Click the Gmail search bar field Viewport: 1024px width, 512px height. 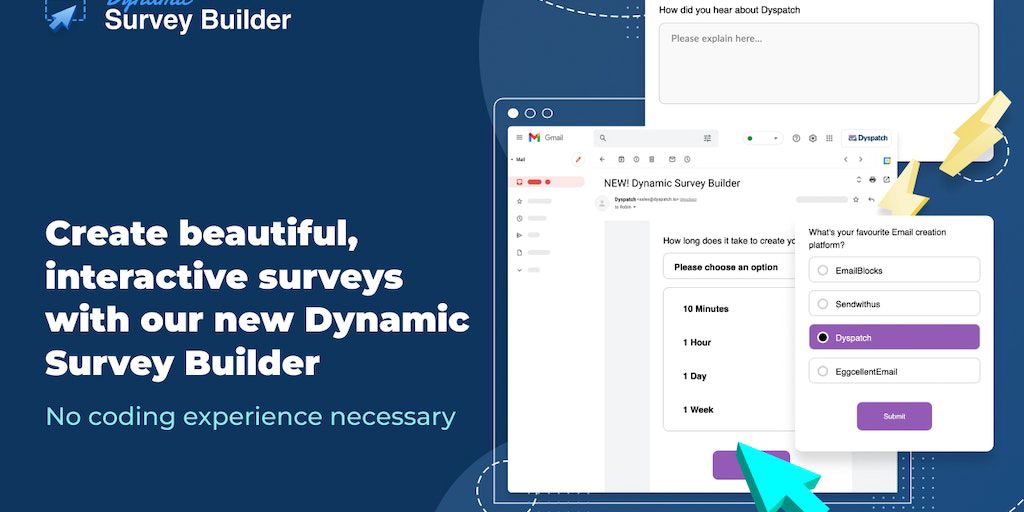tap(656, 138)
